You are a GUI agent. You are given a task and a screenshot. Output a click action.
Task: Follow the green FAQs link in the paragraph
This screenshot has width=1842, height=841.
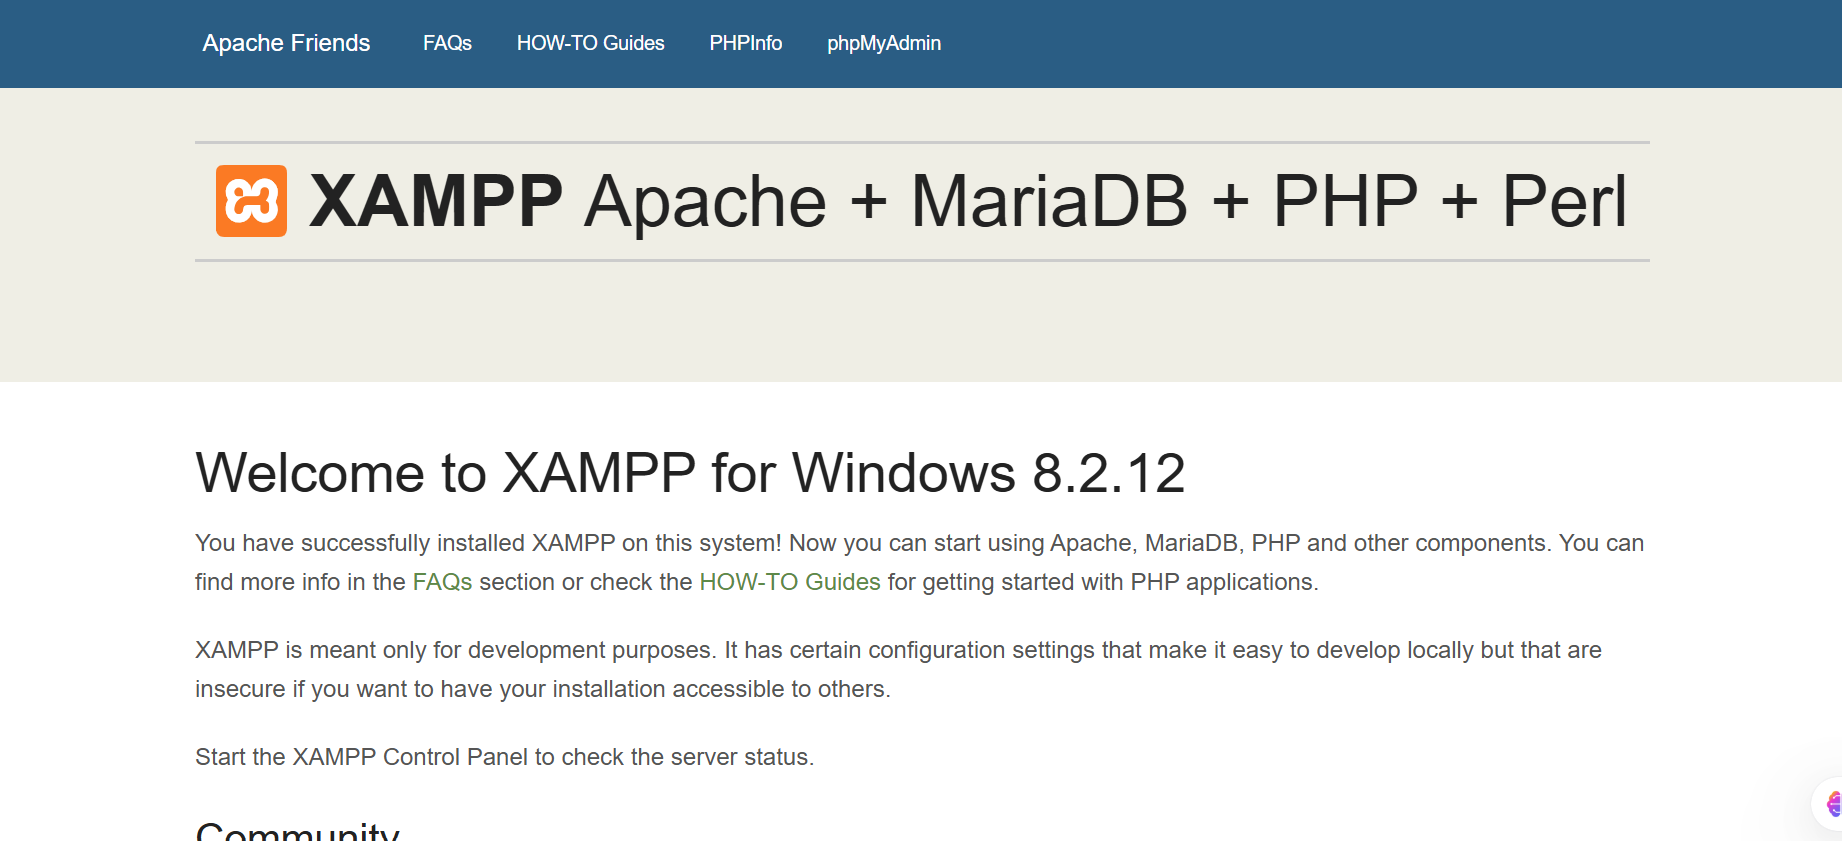[442, 582]
